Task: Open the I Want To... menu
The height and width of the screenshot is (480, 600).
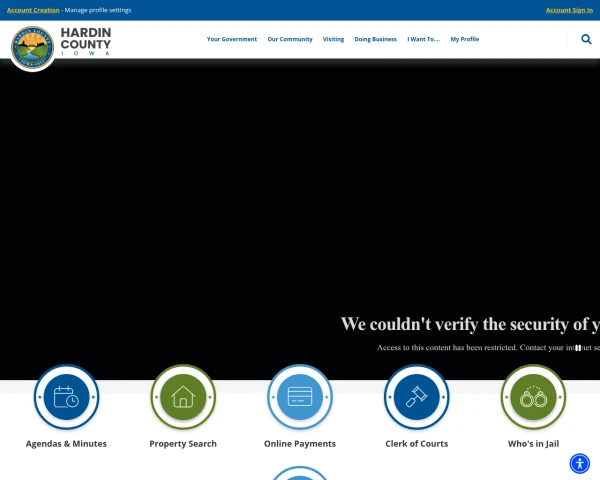Action: coord(424,39)
